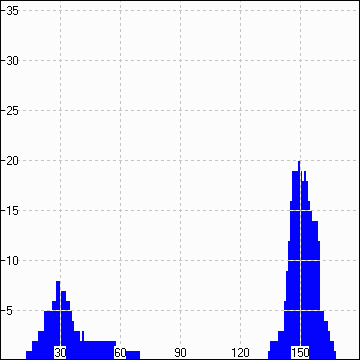Click the low flat bars between 30 and 60
This screenshot has width=360, height=360.
tap(100, 350)
